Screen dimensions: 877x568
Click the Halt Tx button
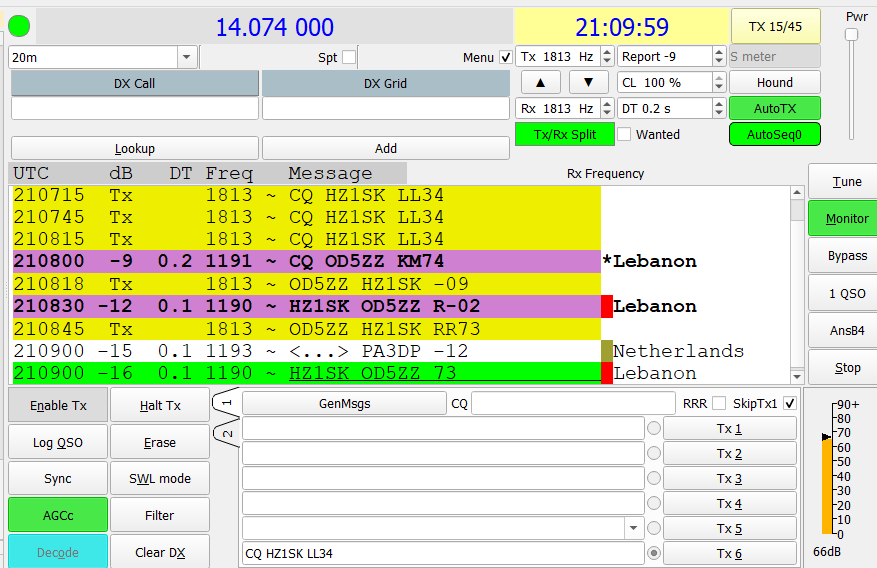tap(160, 405)
